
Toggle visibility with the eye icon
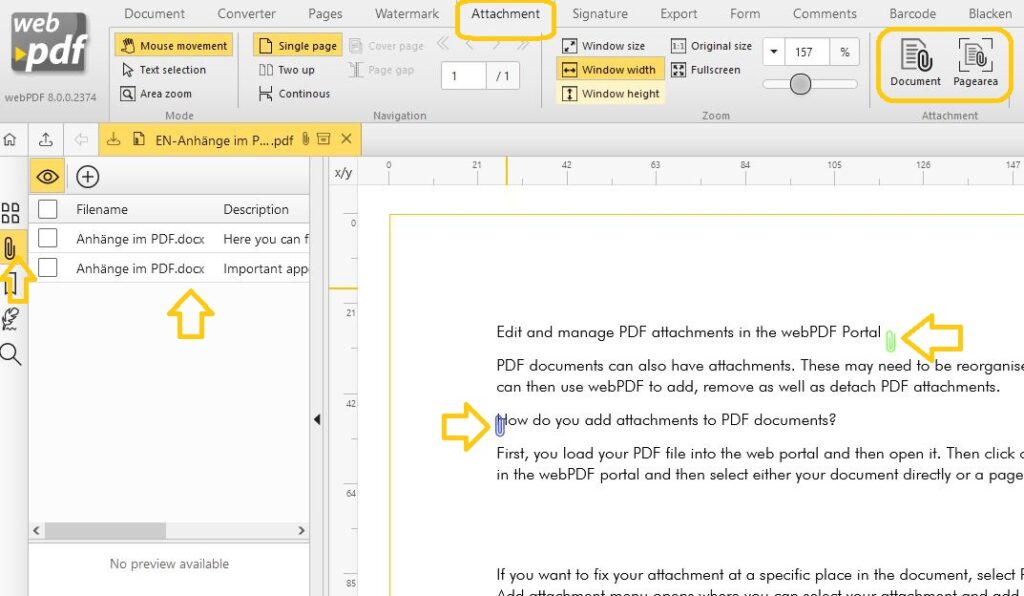pyautogui.click(x=47, y=176)
